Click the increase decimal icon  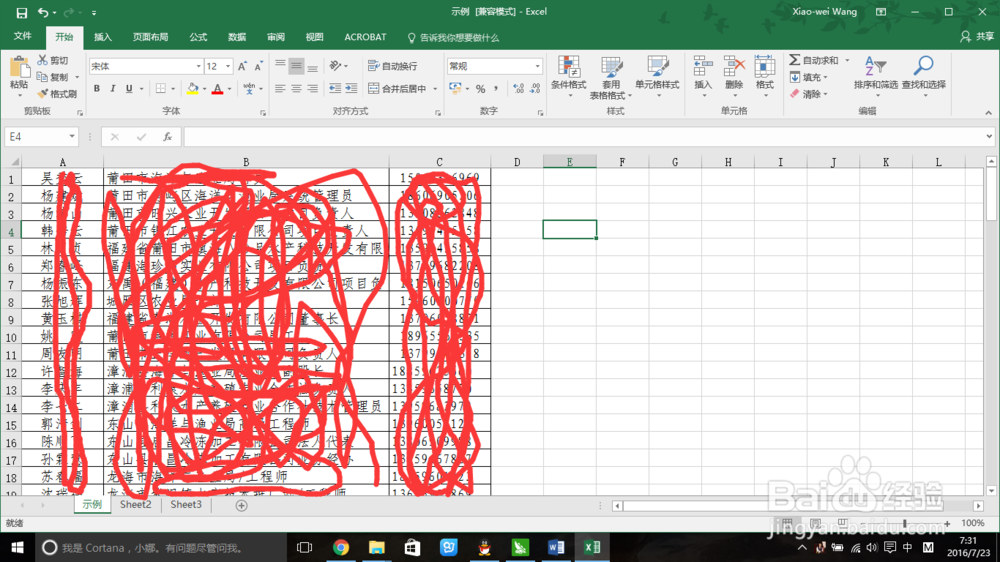point(518,89)
